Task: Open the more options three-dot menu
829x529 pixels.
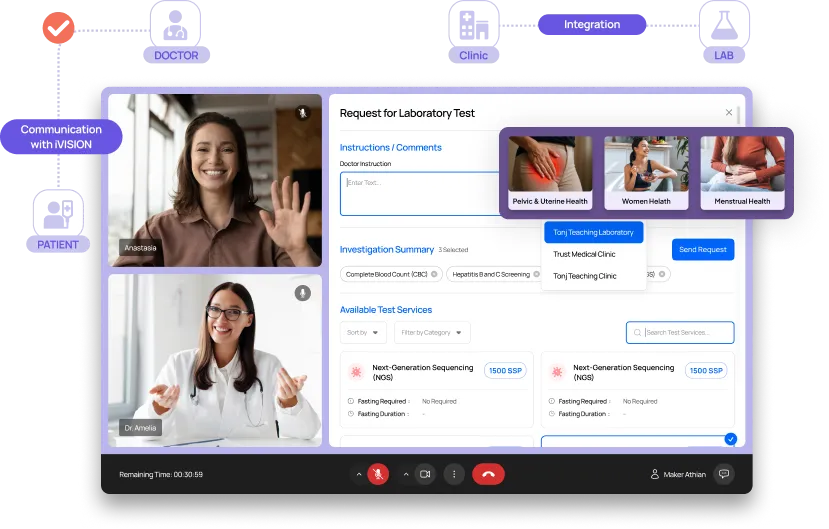Action: click(x=454, y=475)
